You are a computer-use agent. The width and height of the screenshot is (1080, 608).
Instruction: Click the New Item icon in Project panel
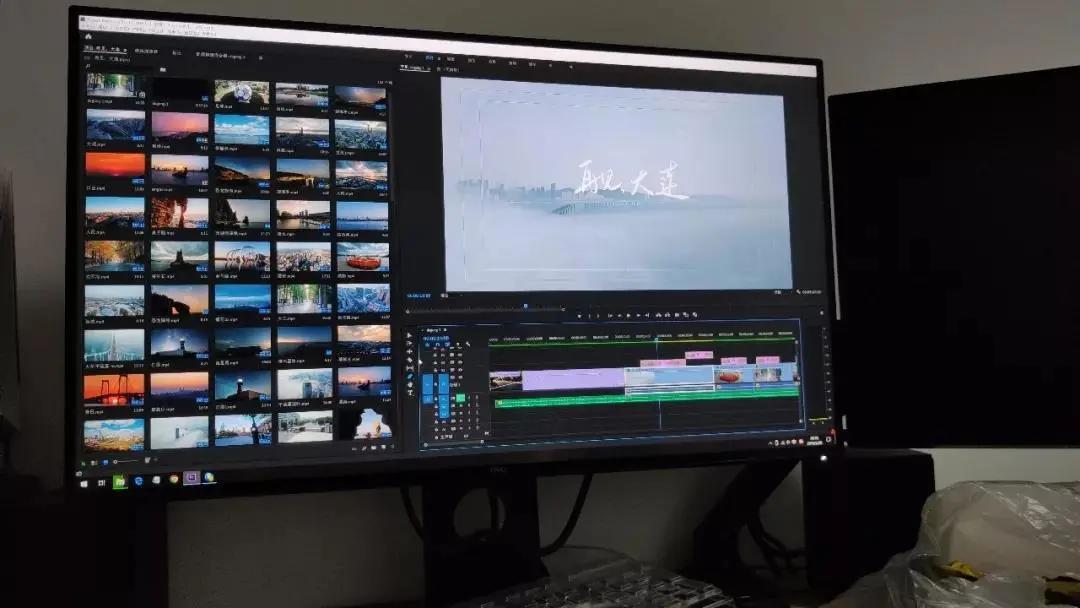click(383, 448)
